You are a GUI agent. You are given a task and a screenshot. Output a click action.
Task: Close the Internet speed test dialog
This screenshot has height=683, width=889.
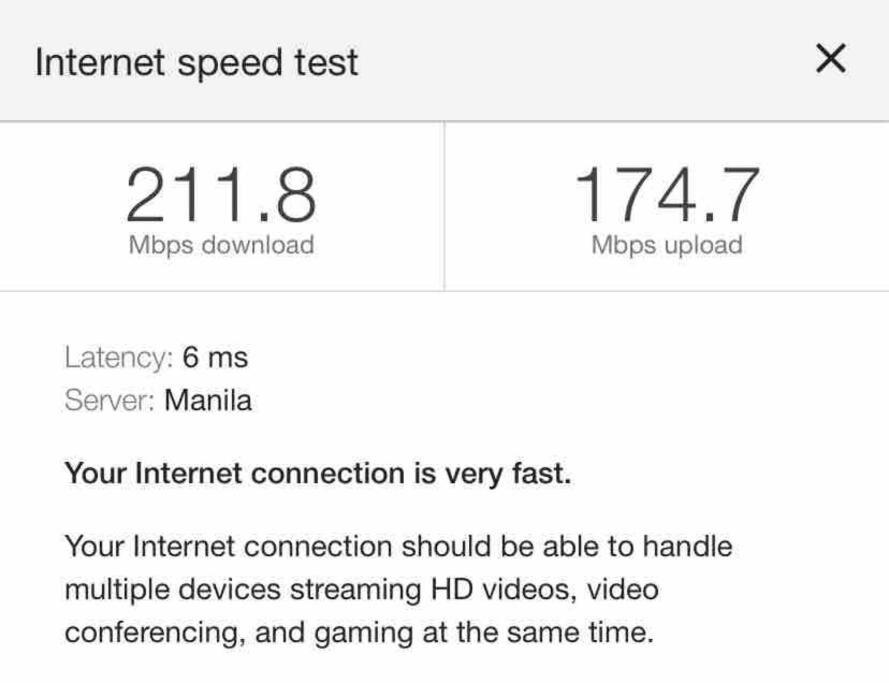[831, 60]
